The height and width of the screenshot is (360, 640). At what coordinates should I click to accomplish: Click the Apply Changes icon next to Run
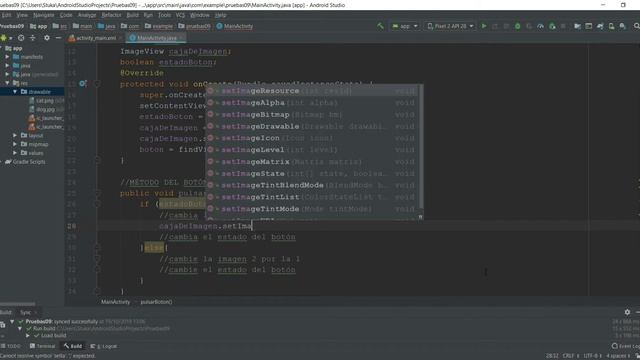(x=495, y=26)
